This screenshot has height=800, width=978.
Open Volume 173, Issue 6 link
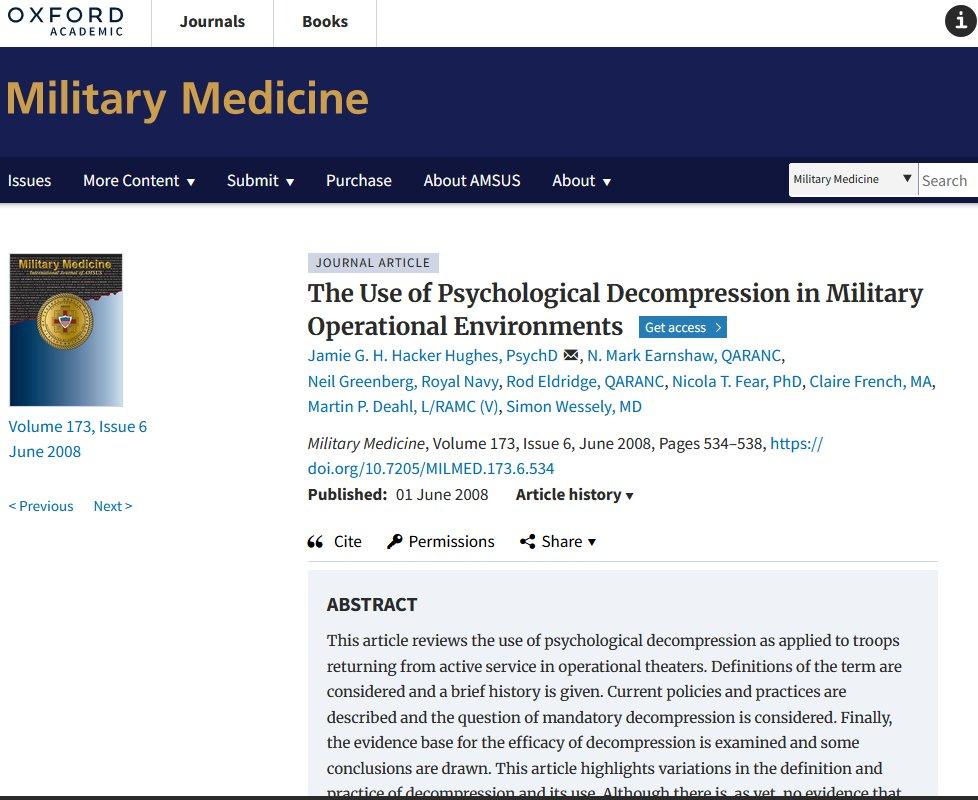(77, 427)
